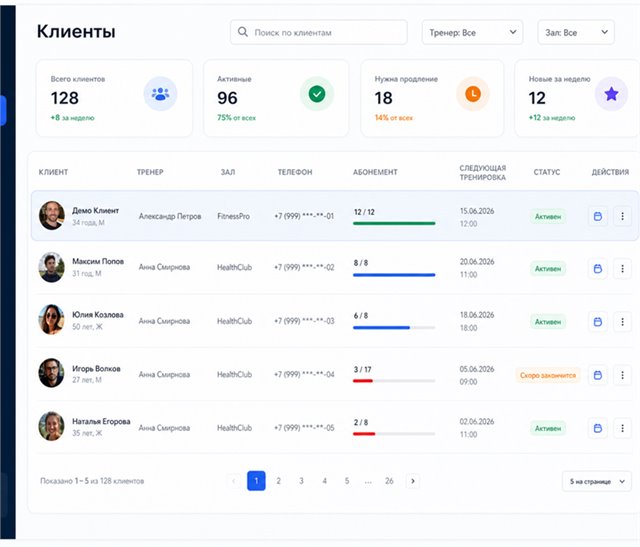Open more actions for Игорь Волков
This screenshot has height=547, width=640.
[622, 375]
